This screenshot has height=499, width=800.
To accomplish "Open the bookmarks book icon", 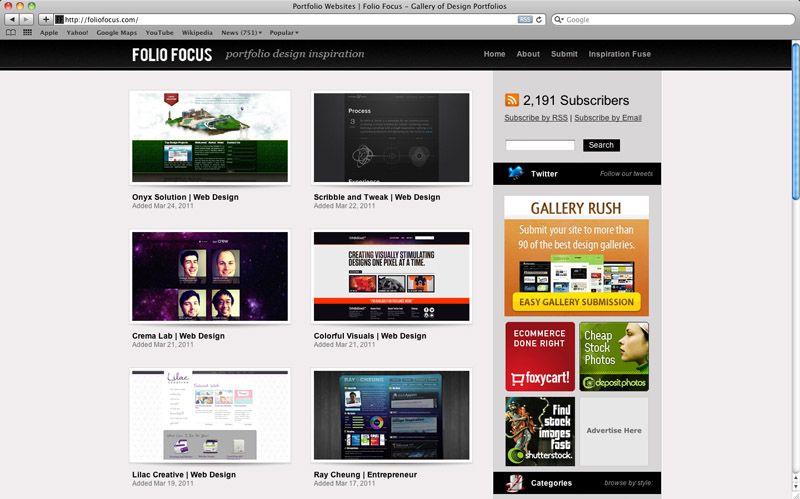I will [11, 33].
